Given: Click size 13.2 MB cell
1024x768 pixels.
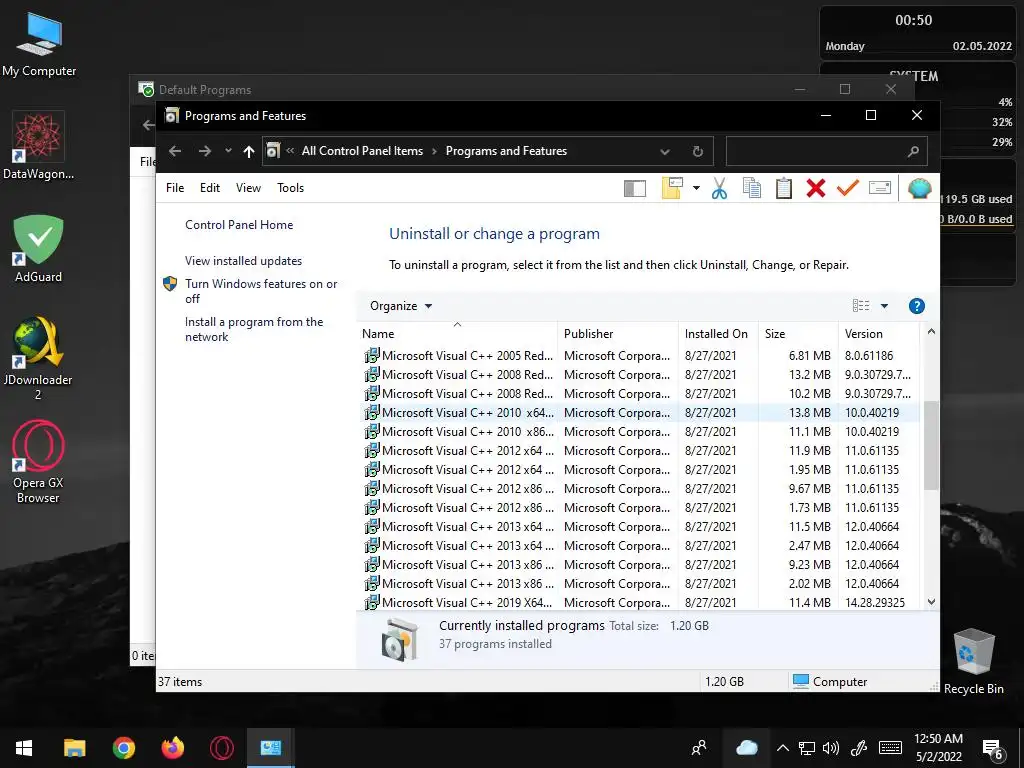Looking at the screenshot, I should point(809,375).
